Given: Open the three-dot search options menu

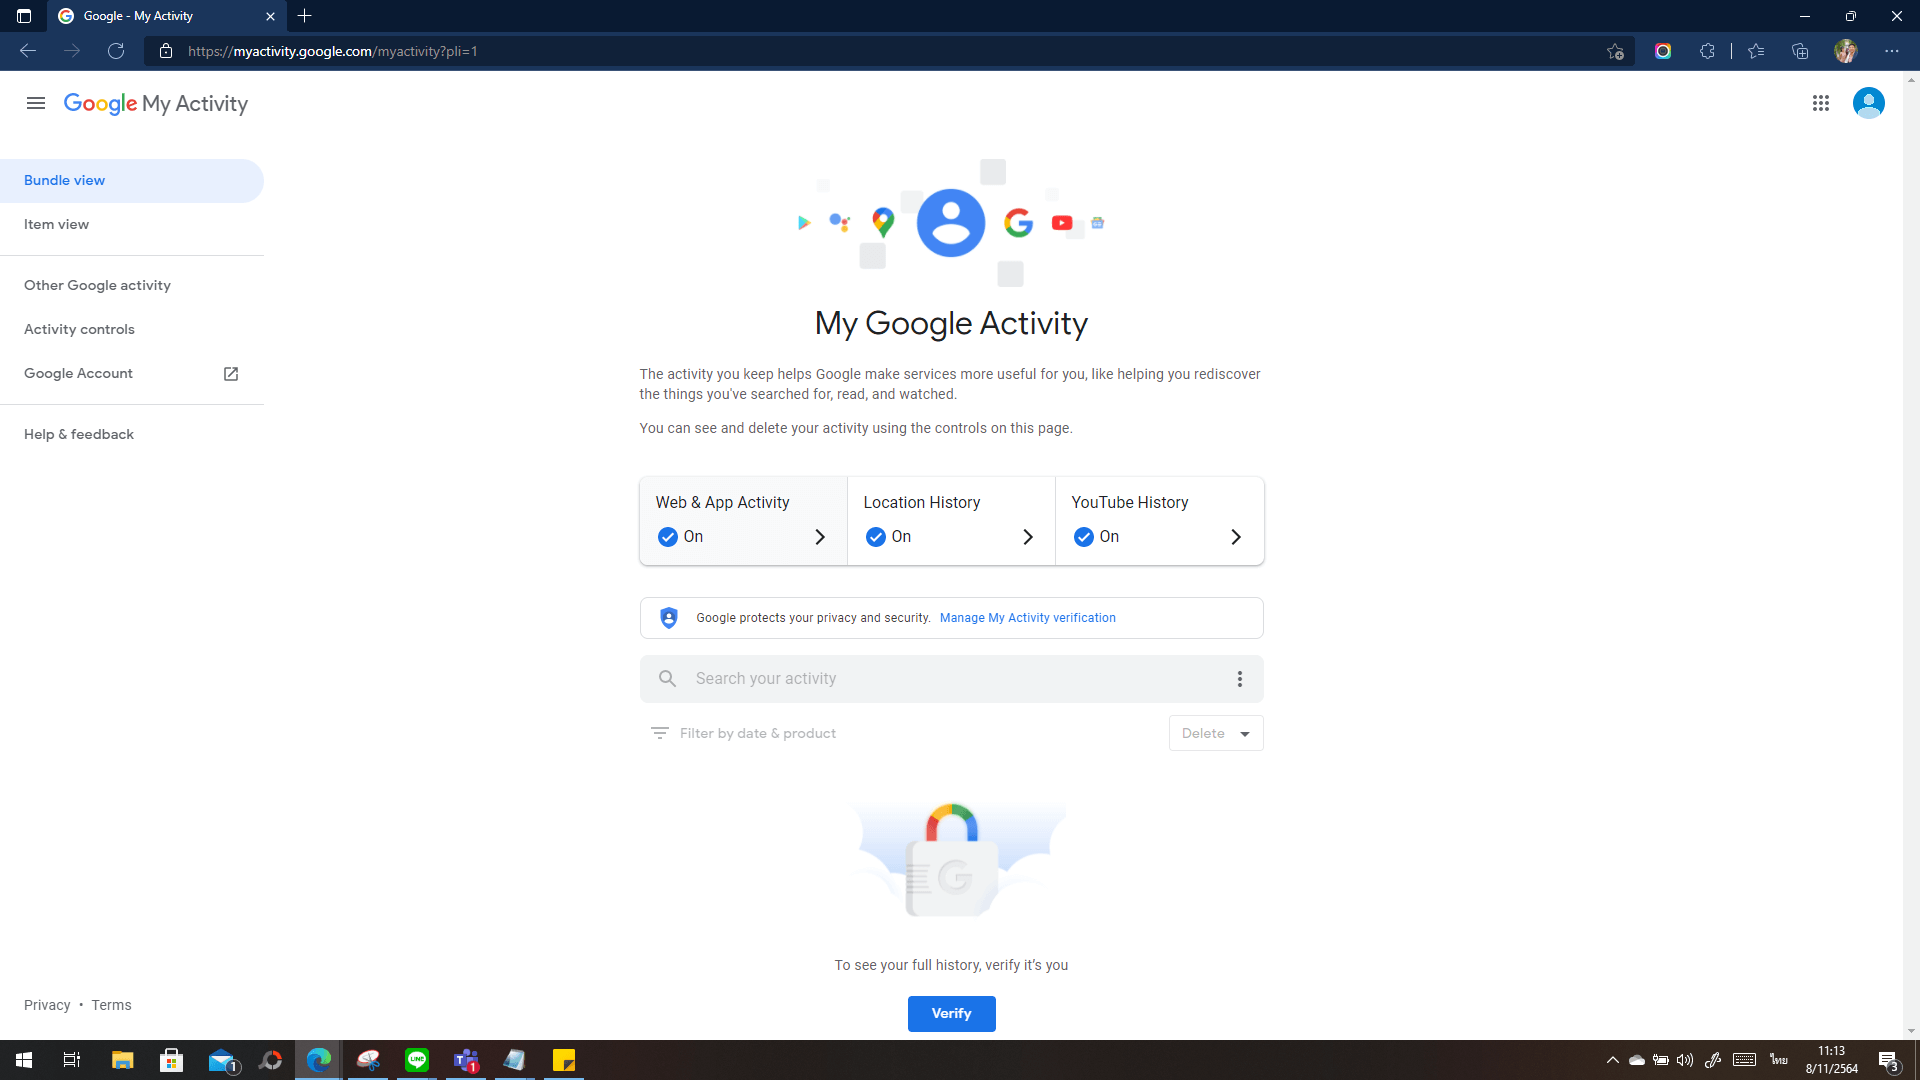Looking at the screenshot, I should pyautogui.click(x=1239, y=679).
